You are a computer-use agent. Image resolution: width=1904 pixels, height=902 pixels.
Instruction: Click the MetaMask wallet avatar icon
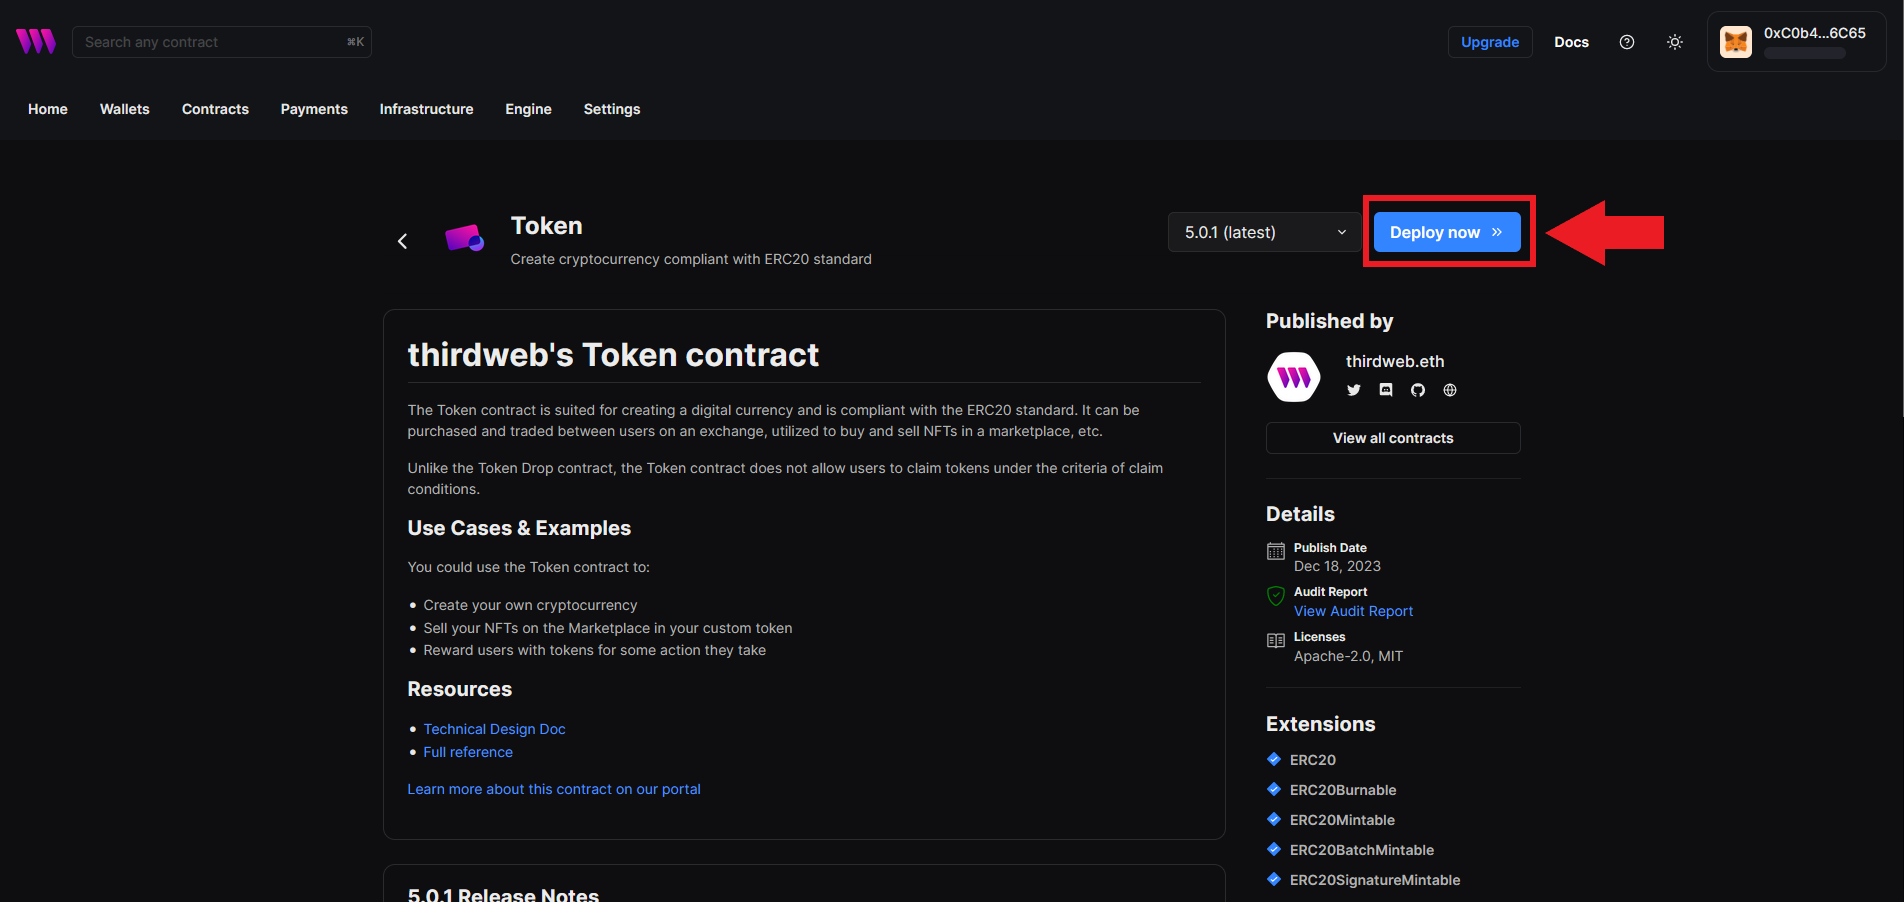click(1736, 42)
